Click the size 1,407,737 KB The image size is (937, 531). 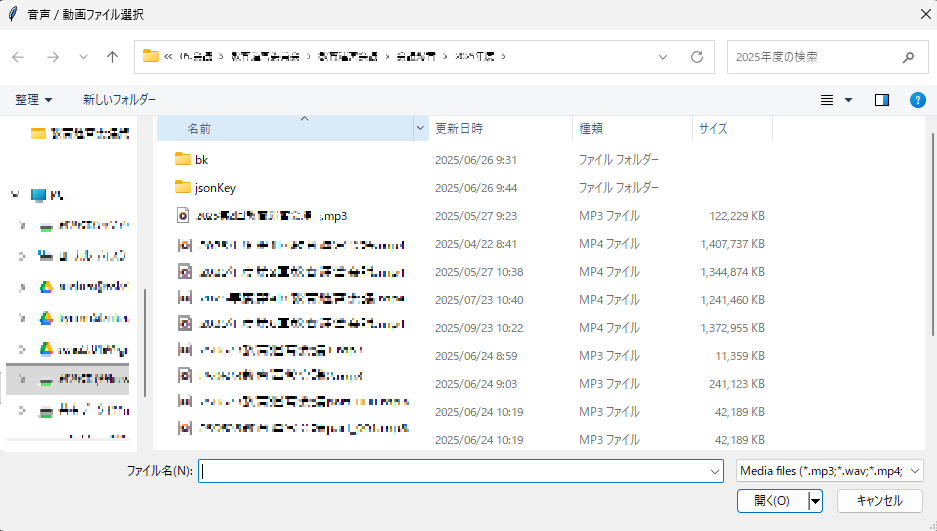coord(732,244)
